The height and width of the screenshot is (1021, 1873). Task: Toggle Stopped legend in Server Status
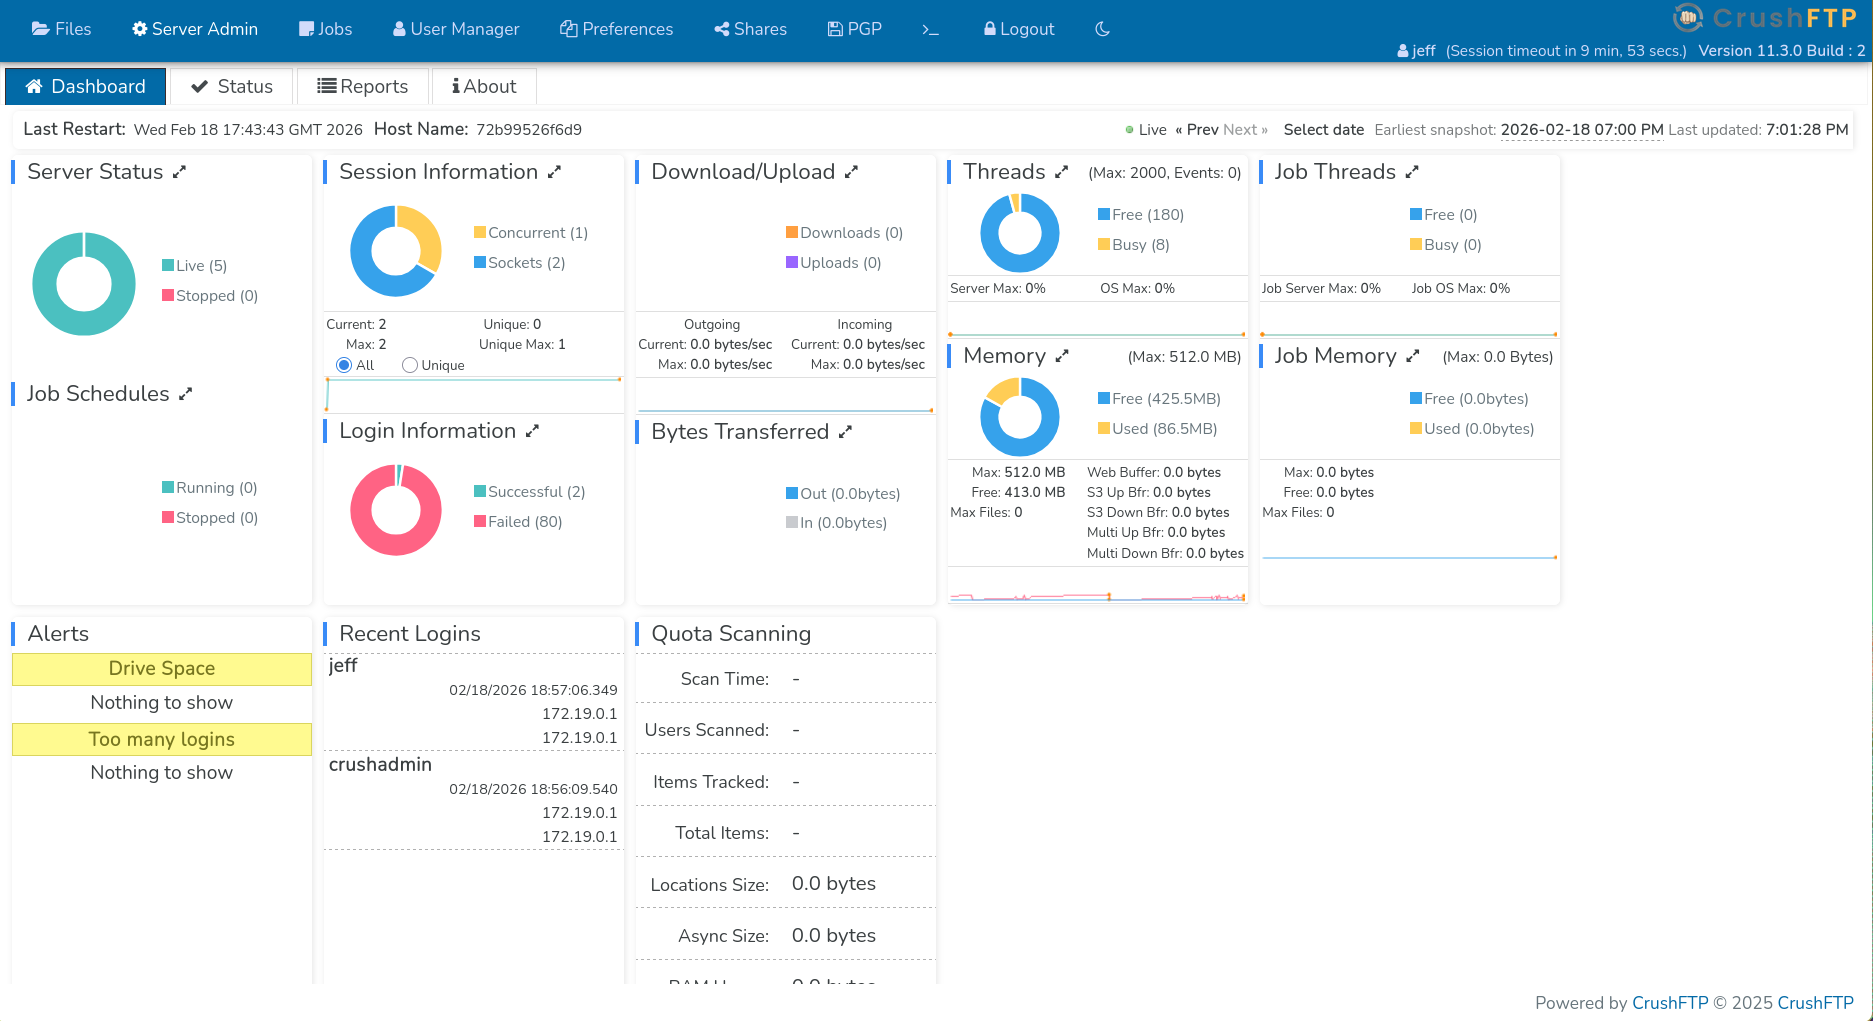click(x=210, y=296)
